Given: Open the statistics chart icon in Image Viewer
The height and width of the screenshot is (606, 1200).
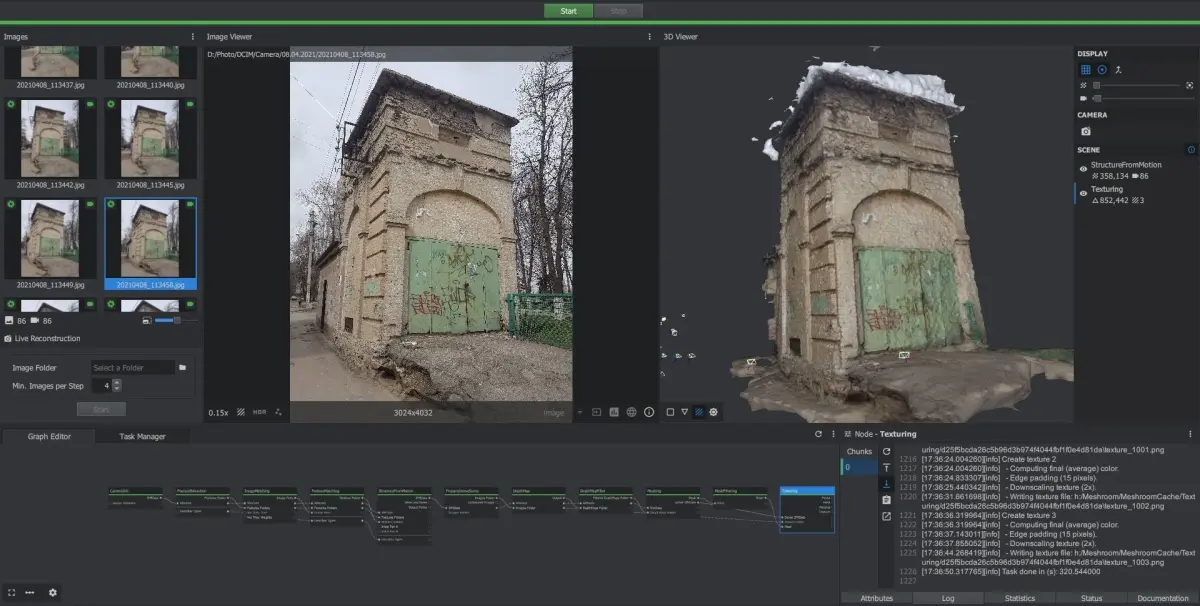Looking at the screenshot, I should click(614, 412).
